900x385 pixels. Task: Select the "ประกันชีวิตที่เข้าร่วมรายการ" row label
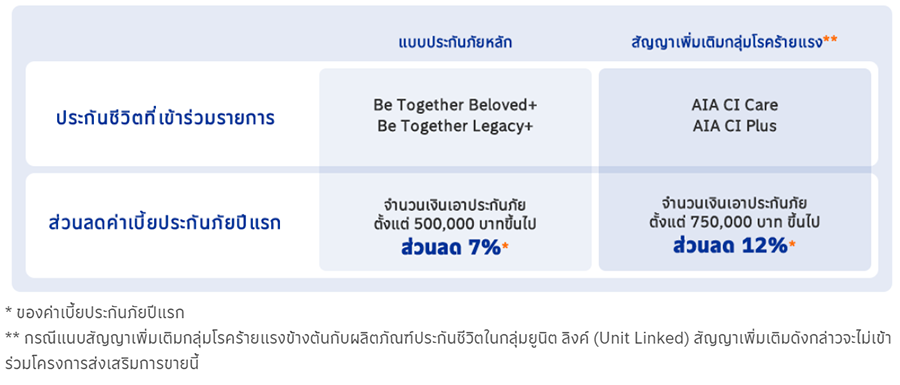165,118
